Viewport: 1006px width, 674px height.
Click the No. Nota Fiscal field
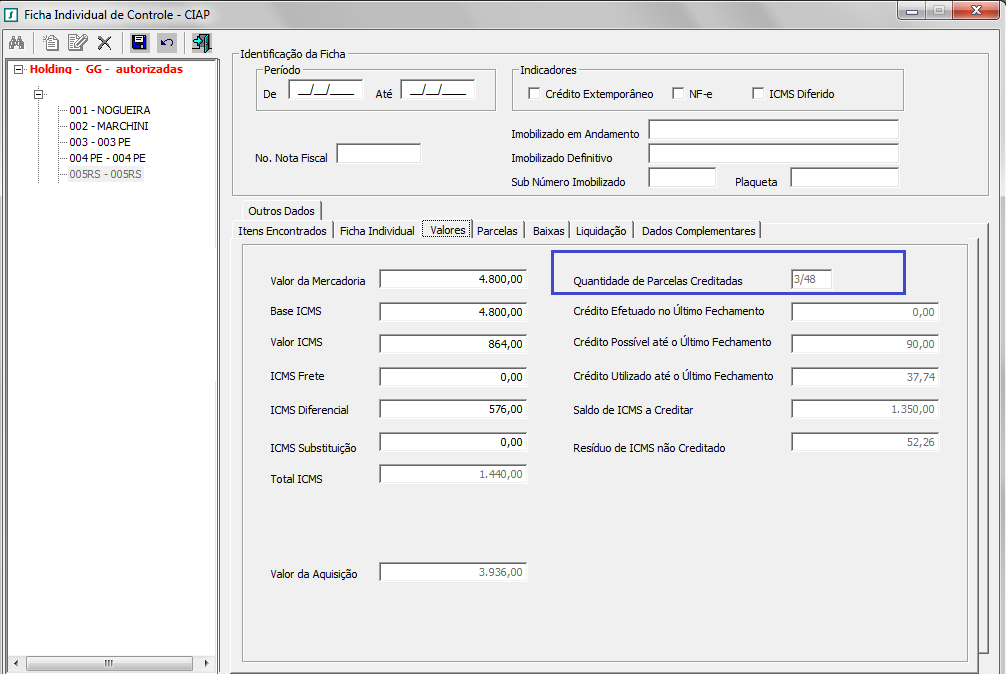(x=378, y=154)
